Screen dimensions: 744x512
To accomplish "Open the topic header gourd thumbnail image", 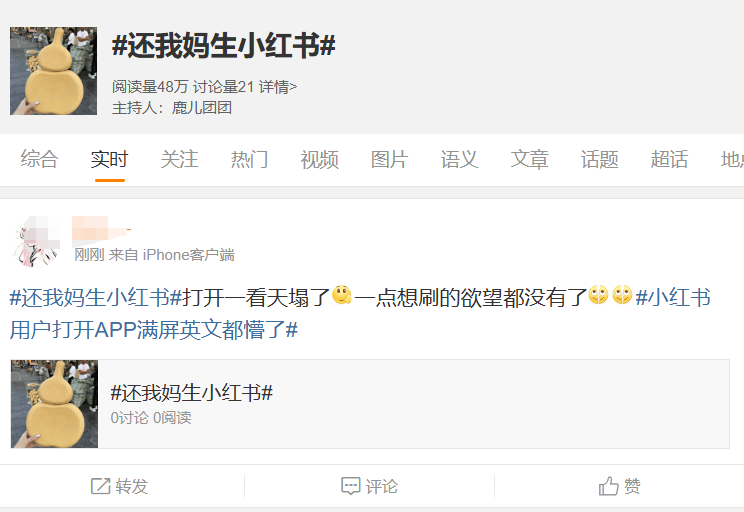I will click(54, 71).
